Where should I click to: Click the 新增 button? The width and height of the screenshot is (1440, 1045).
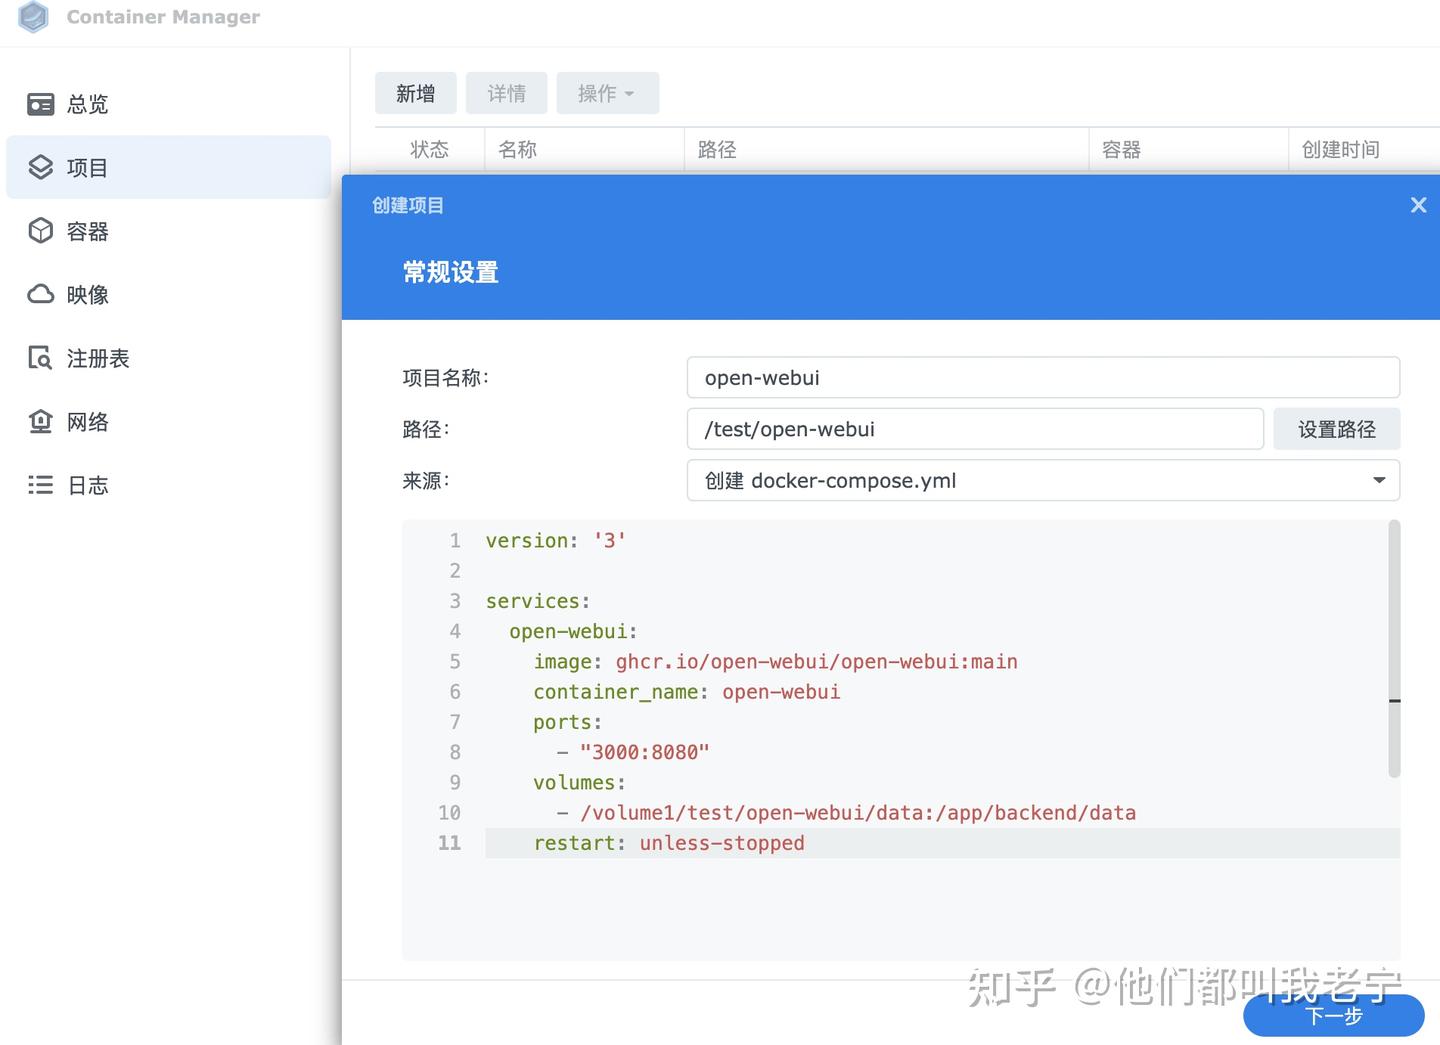(x=416, y=93)
